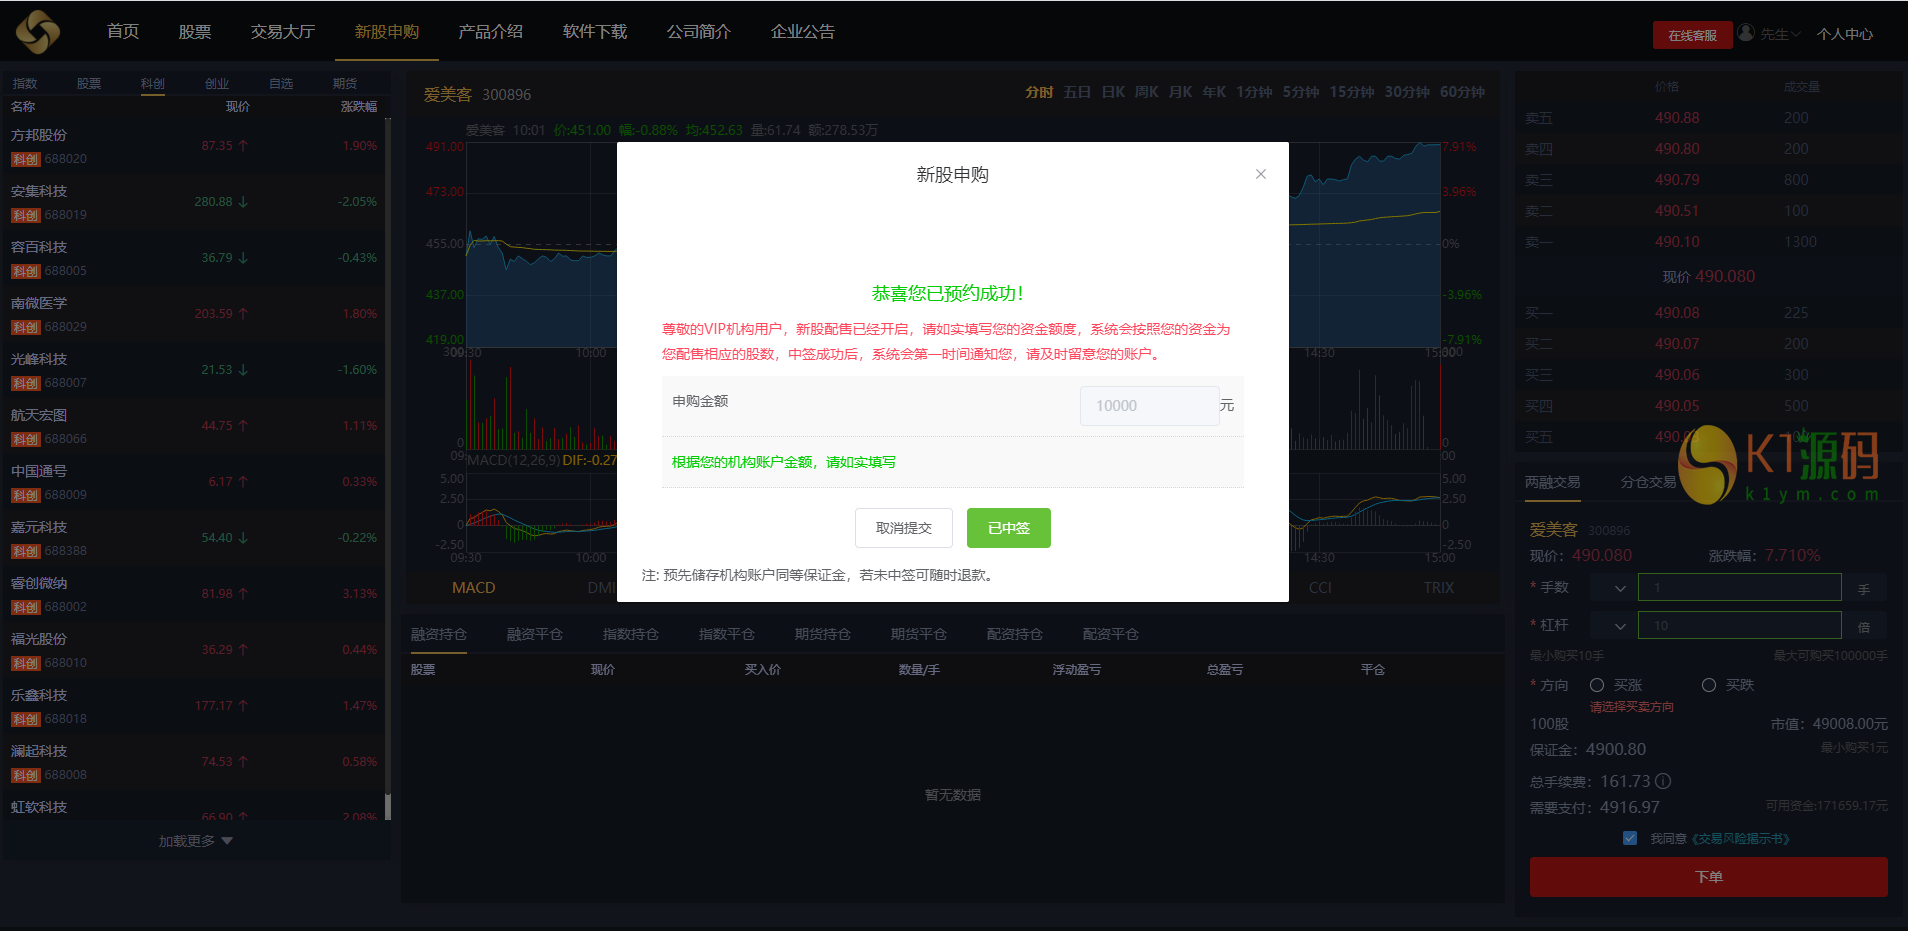Screen dimensions: 1908x931
Task: Click the 卖五 price 490.88
Action: point(1677,118)
